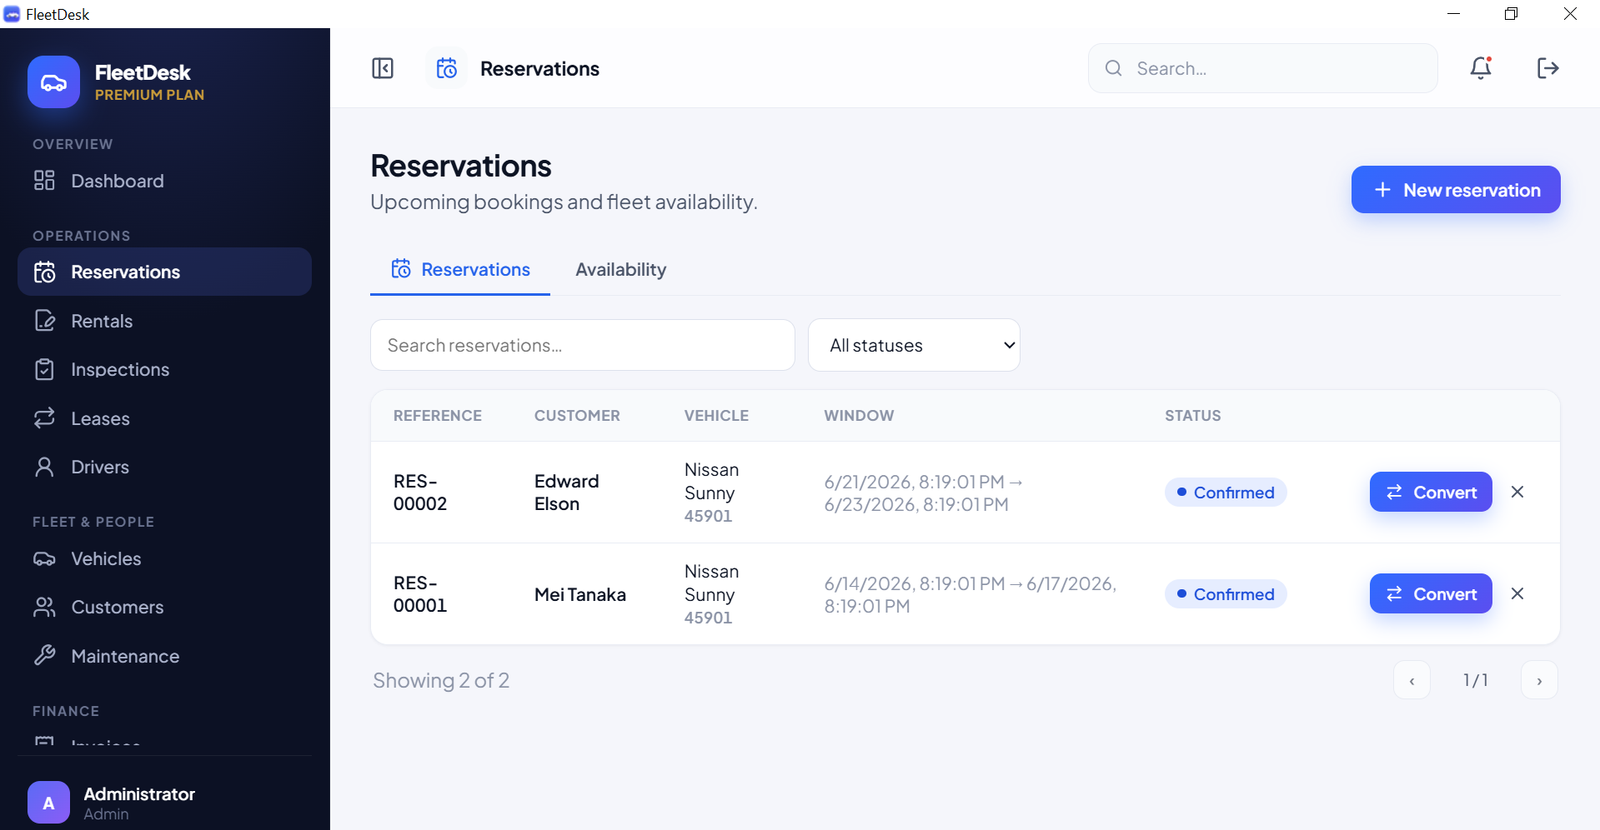Image resolution: width=1600 pixels, height=830 pixels.
Task: Click the Drivers person icon
Action: [x=44, y=467]
